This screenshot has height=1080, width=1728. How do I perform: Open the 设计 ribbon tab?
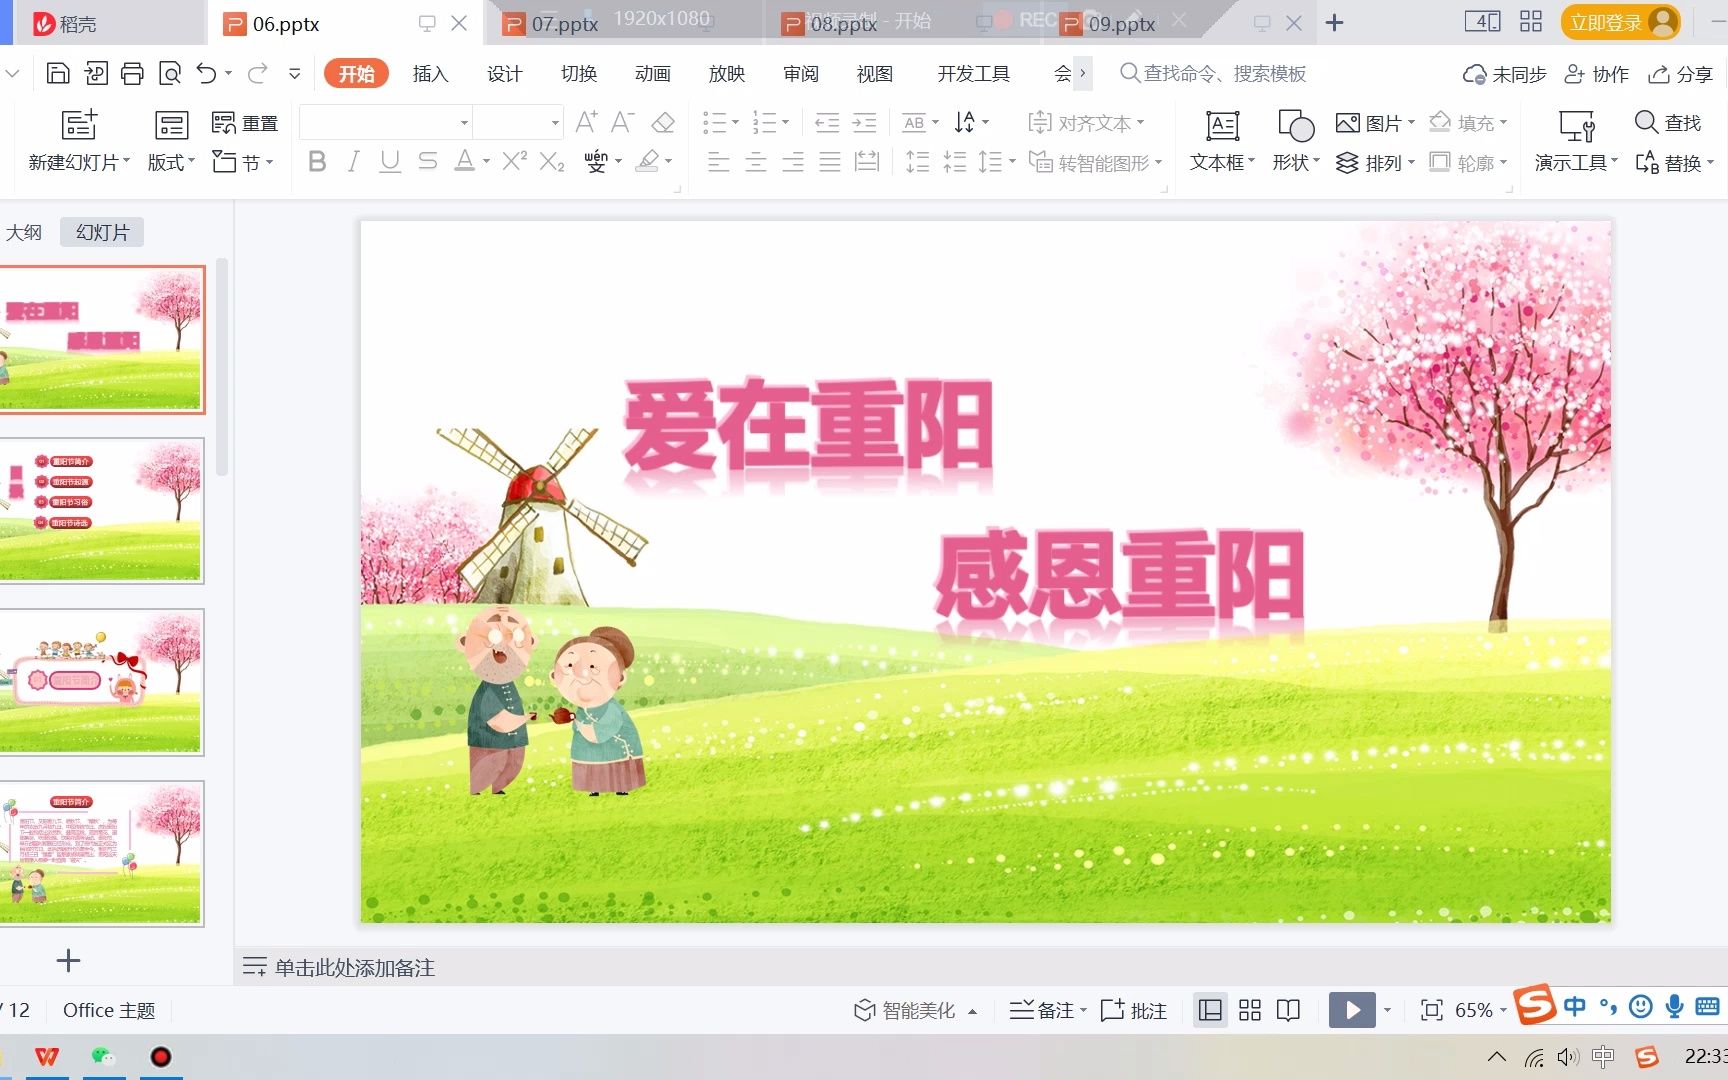pos(504,73)
